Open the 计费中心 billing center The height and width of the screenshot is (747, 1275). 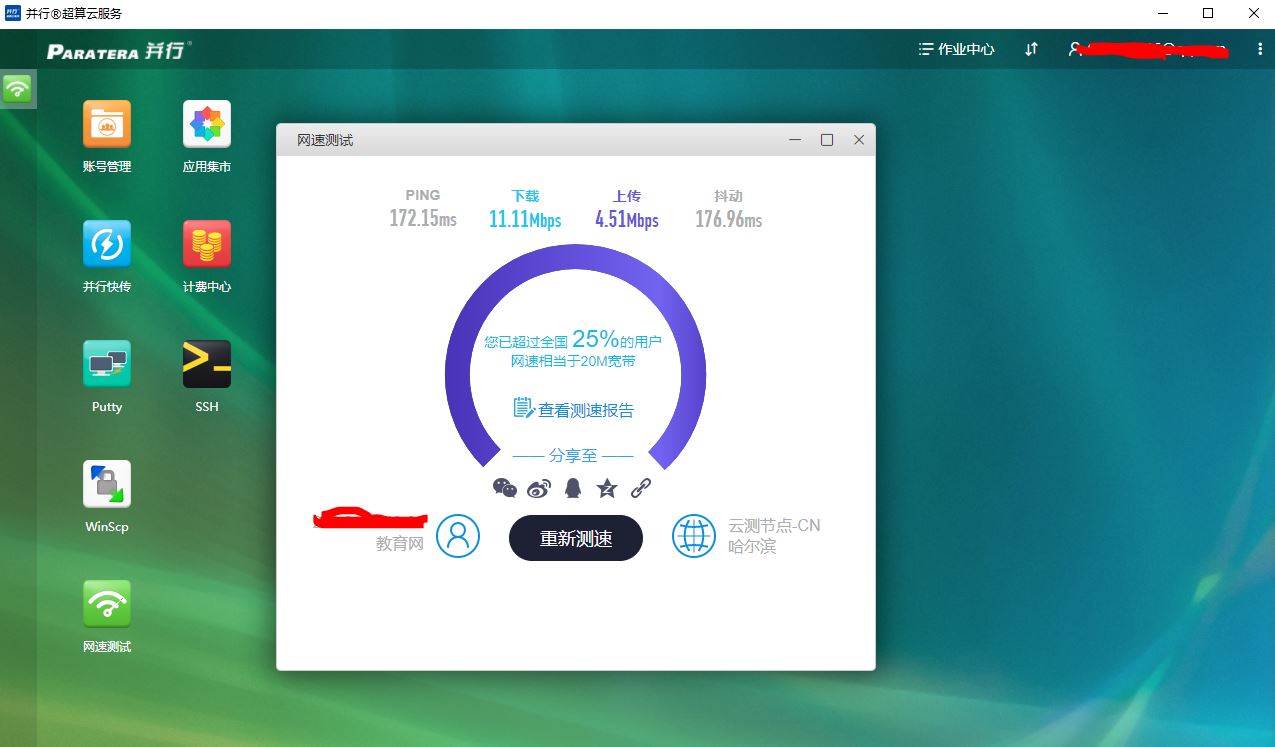click(206, 242)
